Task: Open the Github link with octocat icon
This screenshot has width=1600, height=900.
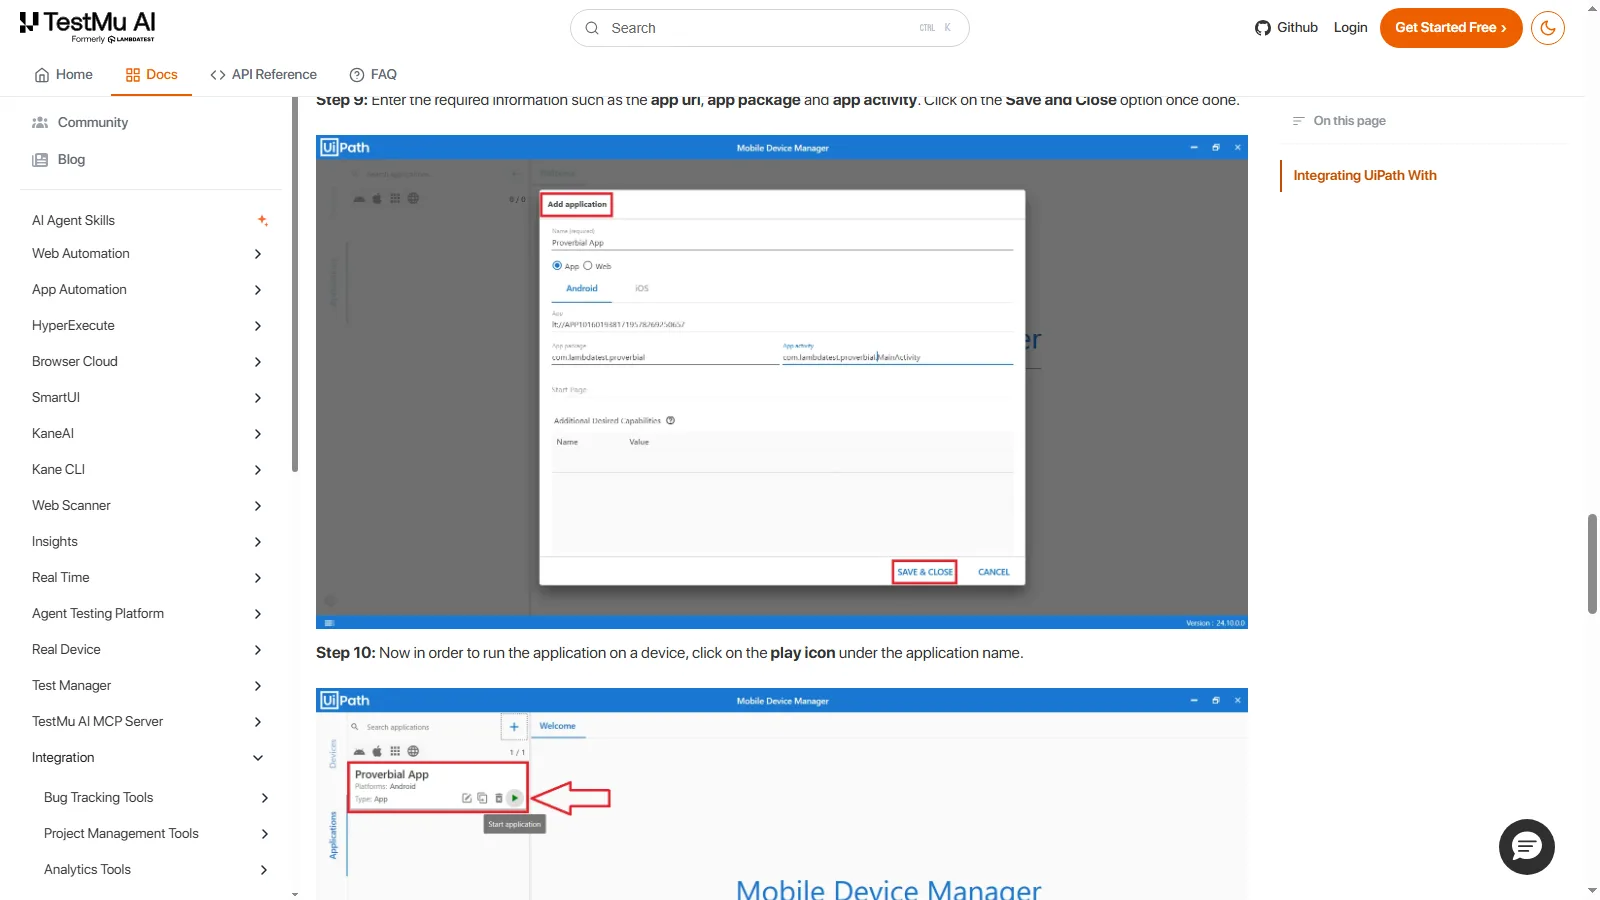Action: 1286,28
